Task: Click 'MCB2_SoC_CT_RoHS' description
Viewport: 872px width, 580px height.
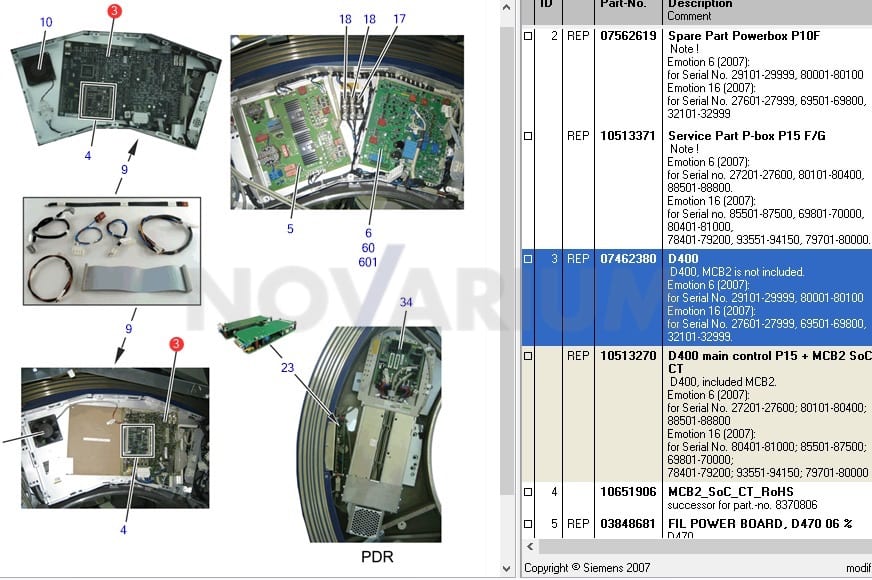Action: (731, 492)
